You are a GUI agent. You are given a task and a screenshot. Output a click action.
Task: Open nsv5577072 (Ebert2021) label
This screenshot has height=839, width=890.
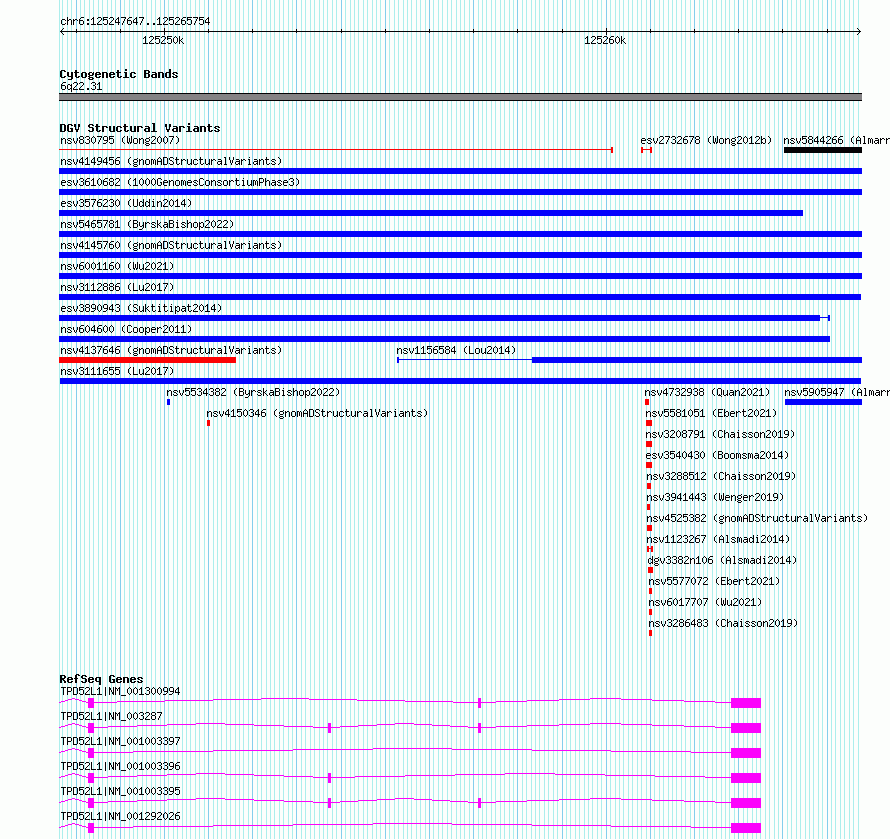tap(714, 581)
